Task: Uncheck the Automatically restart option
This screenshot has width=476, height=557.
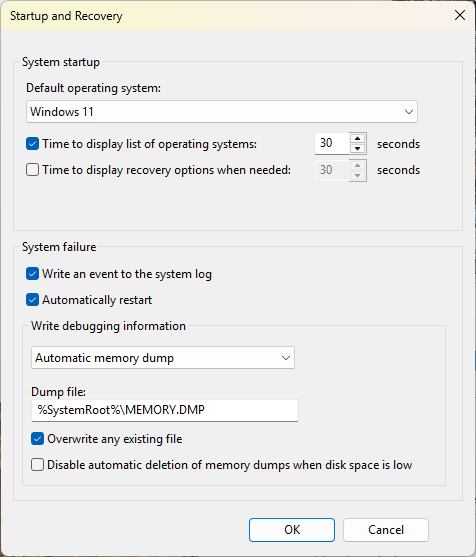Action: click(32, 300)
